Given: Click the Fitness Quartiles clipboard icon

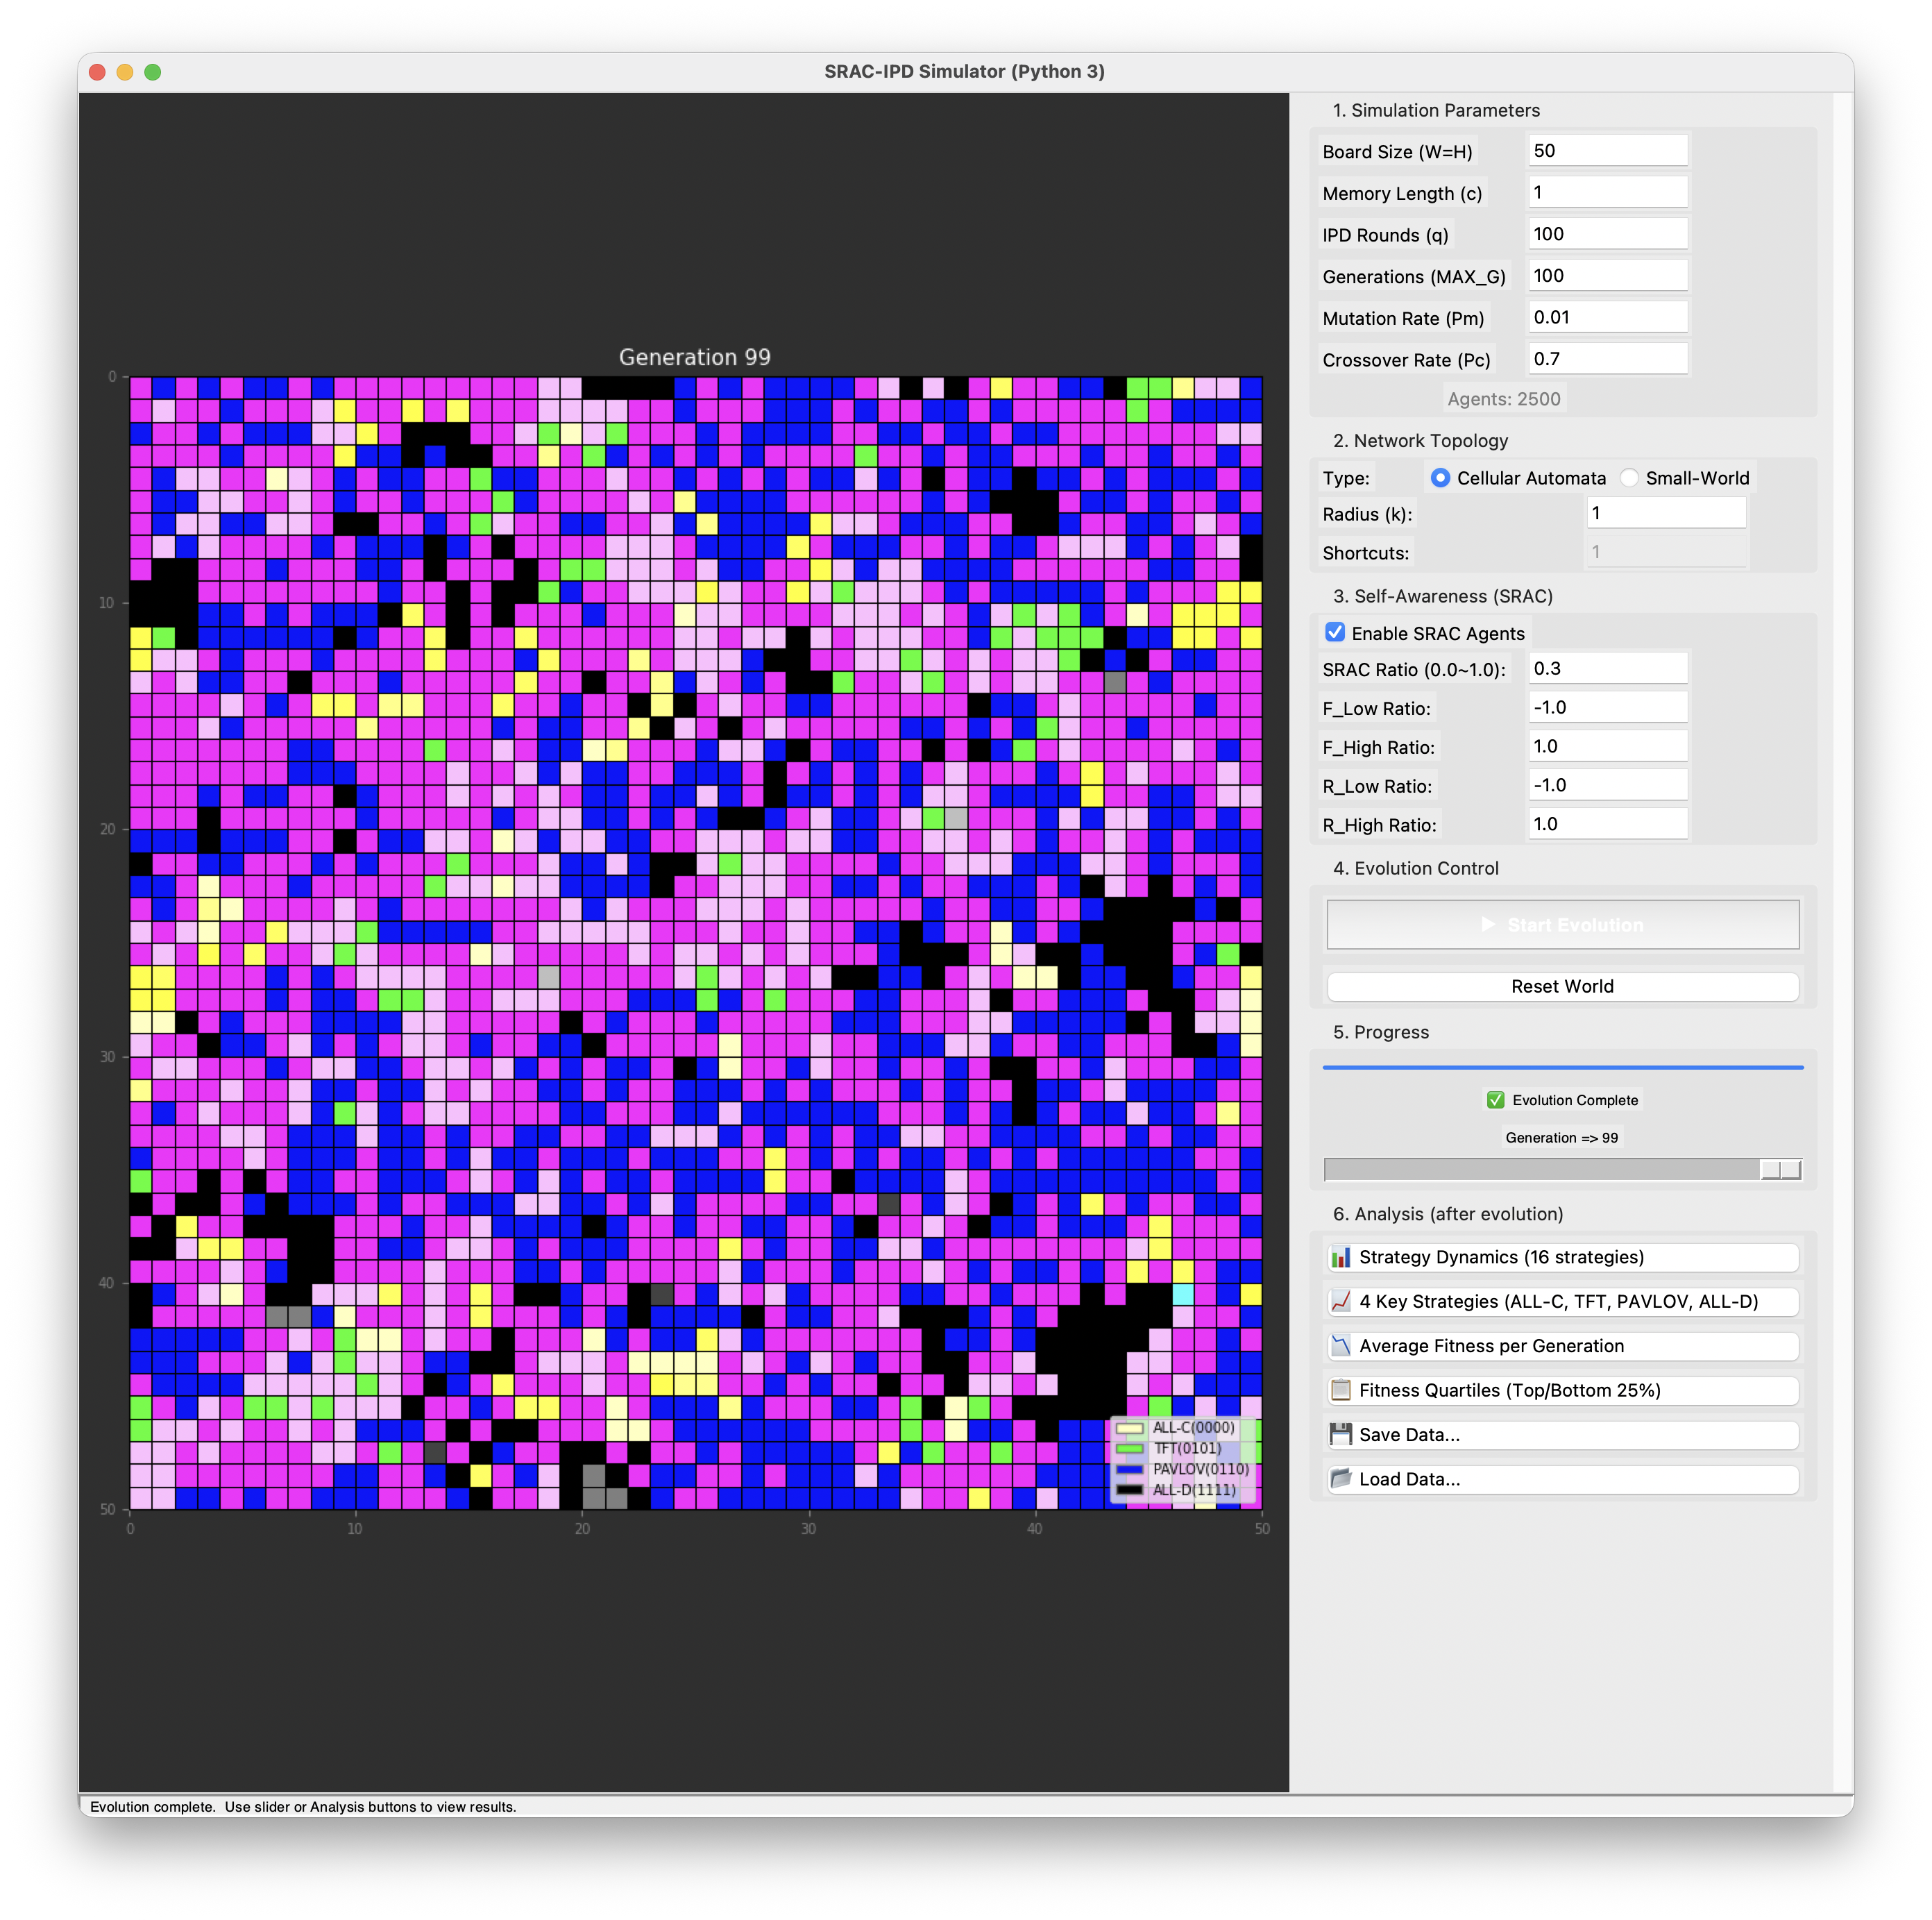Looking at the screenshot, I should click(1341, 1390).
